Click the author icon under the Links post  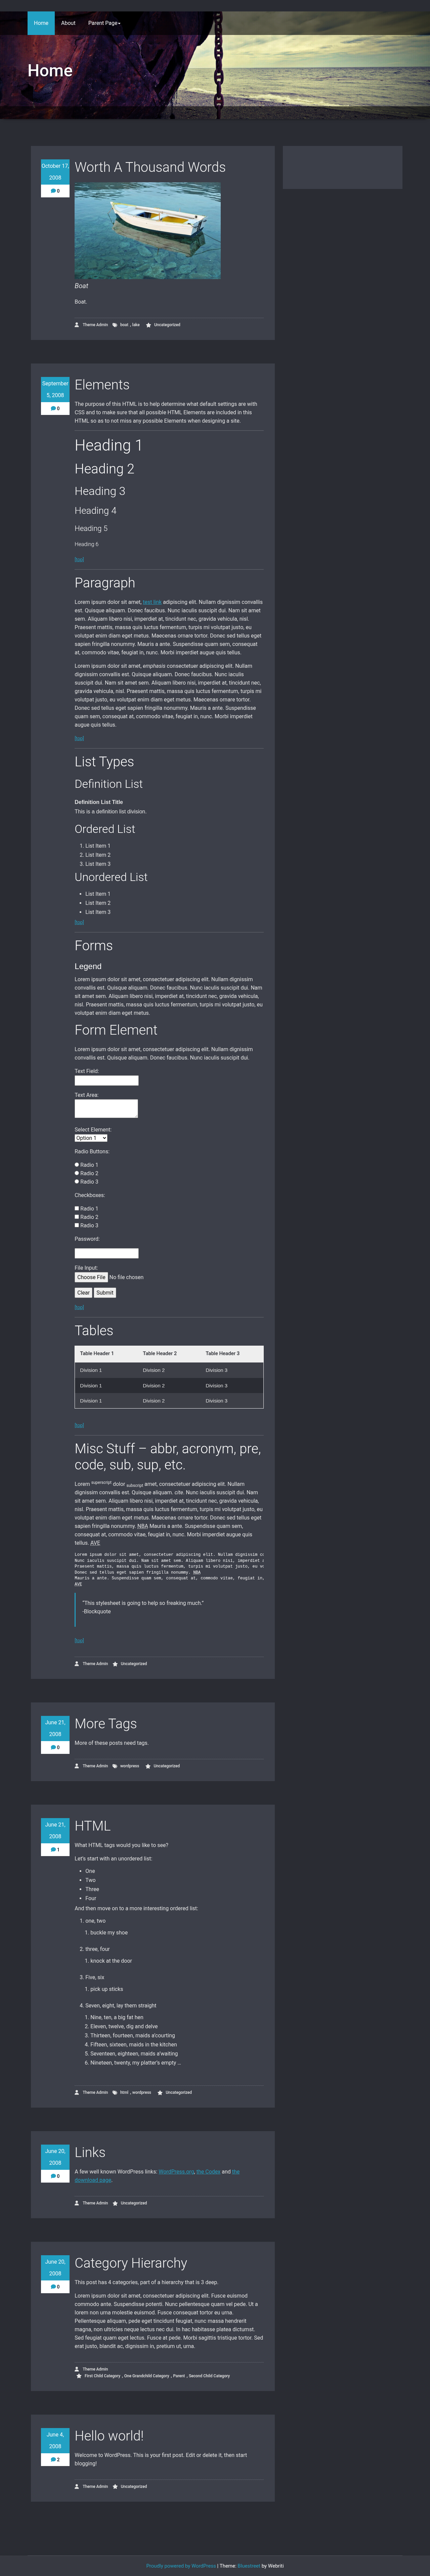point(77,2203)
